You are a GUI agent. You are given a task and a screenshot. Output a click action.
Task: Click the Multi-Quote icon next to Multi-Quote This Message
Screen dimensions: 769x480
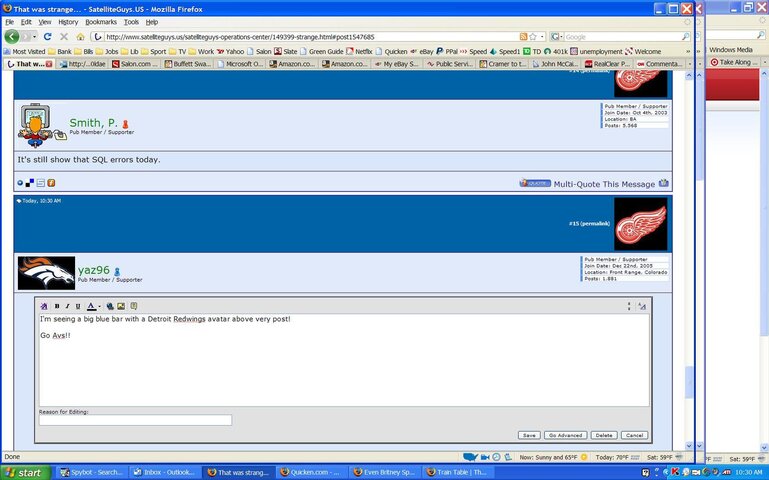tap(664, 183)
